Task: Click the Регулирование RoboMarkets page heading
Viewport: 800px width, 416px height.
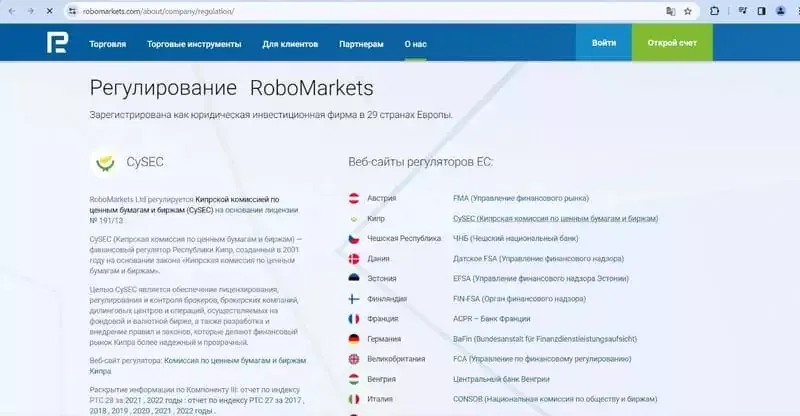Action: [x=232, y=88]
